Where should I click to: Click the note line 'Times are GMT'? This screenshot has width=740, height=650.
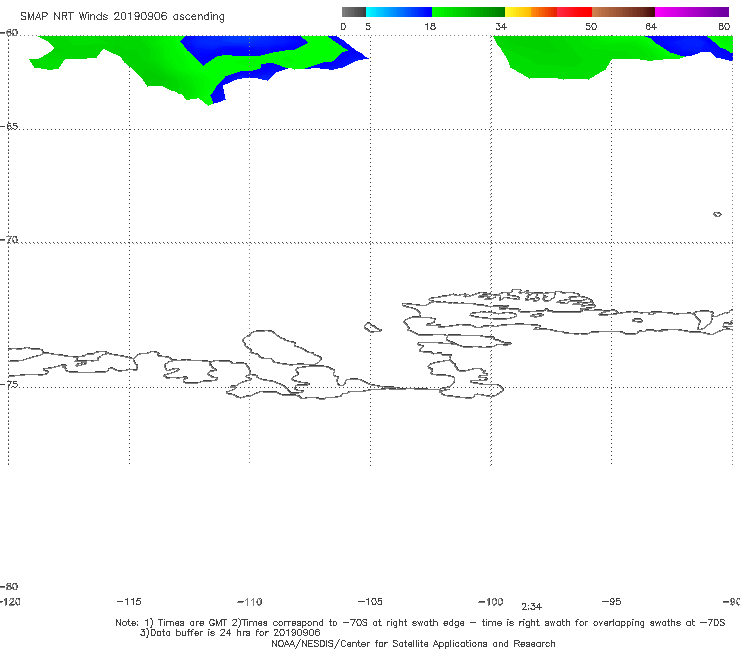193,623
